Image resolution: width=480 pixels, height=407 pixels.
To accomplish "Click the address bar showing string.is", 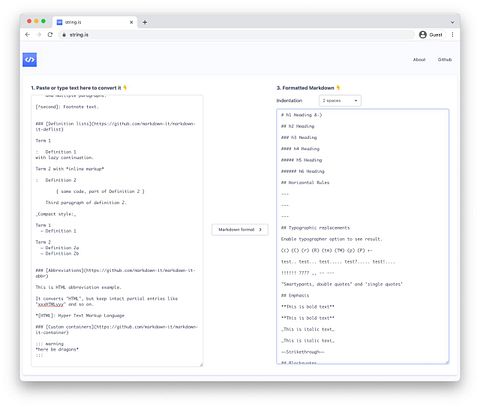I will point(237,35).
